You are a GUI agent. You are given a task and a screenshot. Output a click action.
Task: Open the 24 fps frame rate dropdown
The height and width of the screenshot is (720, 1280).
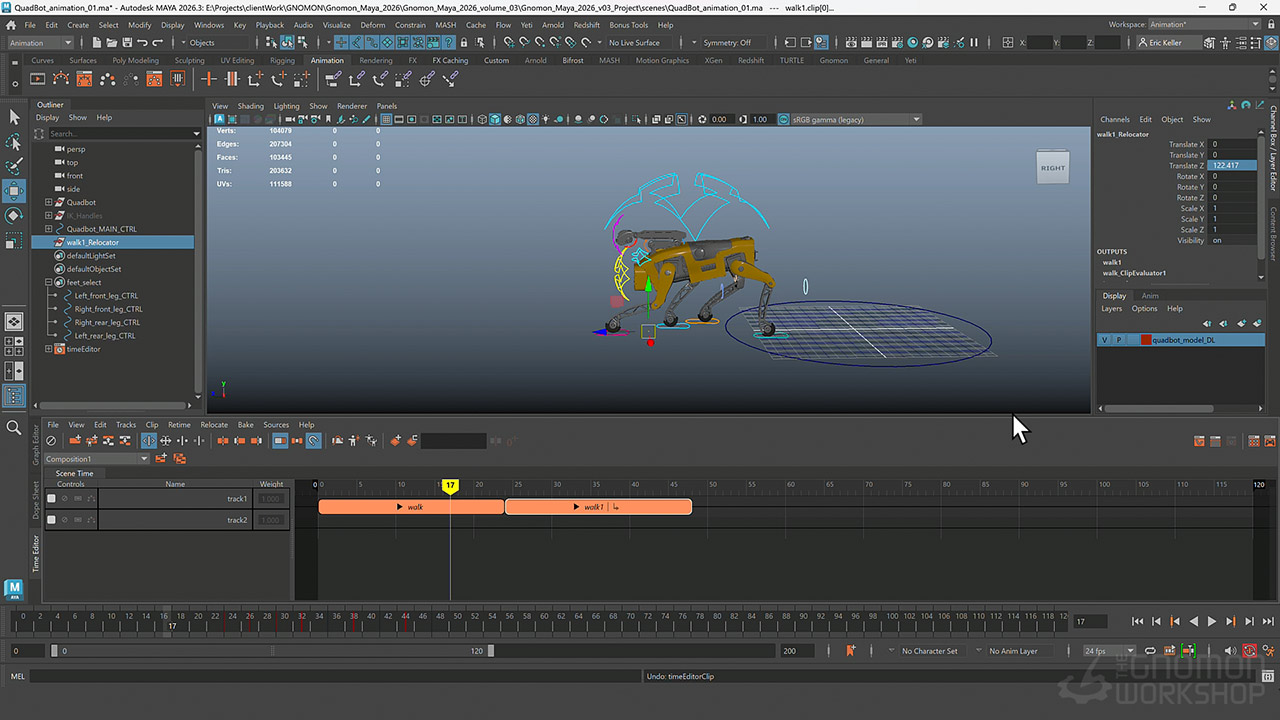click(1109, 651)
